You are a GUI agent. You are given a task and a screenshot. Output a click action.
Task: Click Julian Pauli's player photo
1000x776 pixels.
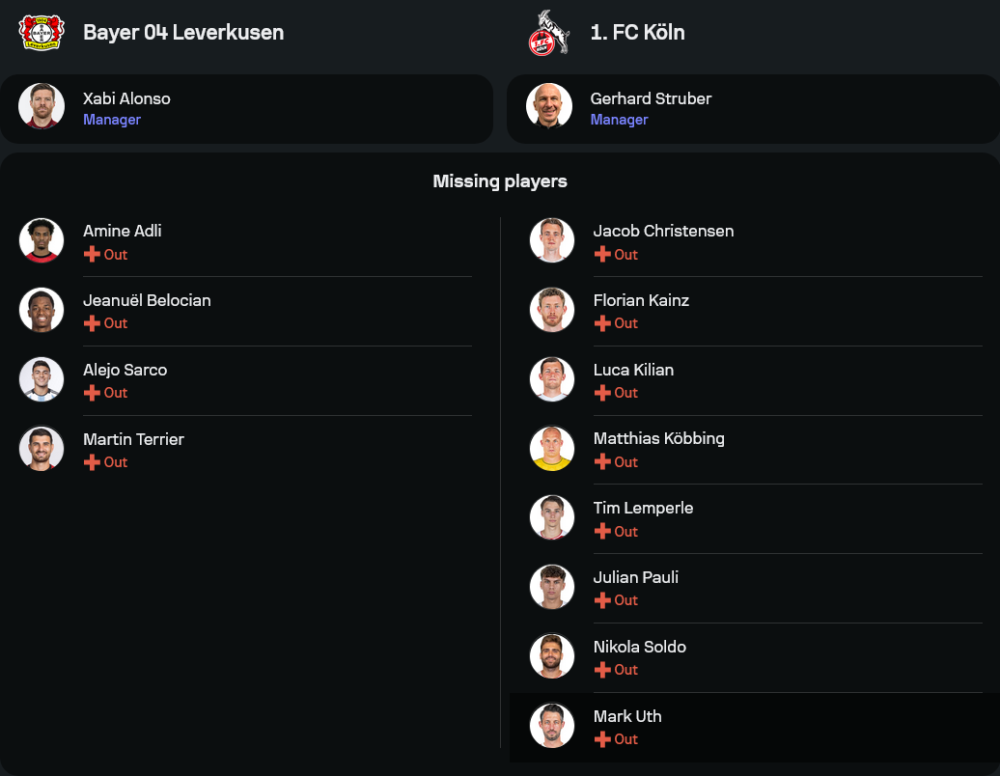(552, 587)
